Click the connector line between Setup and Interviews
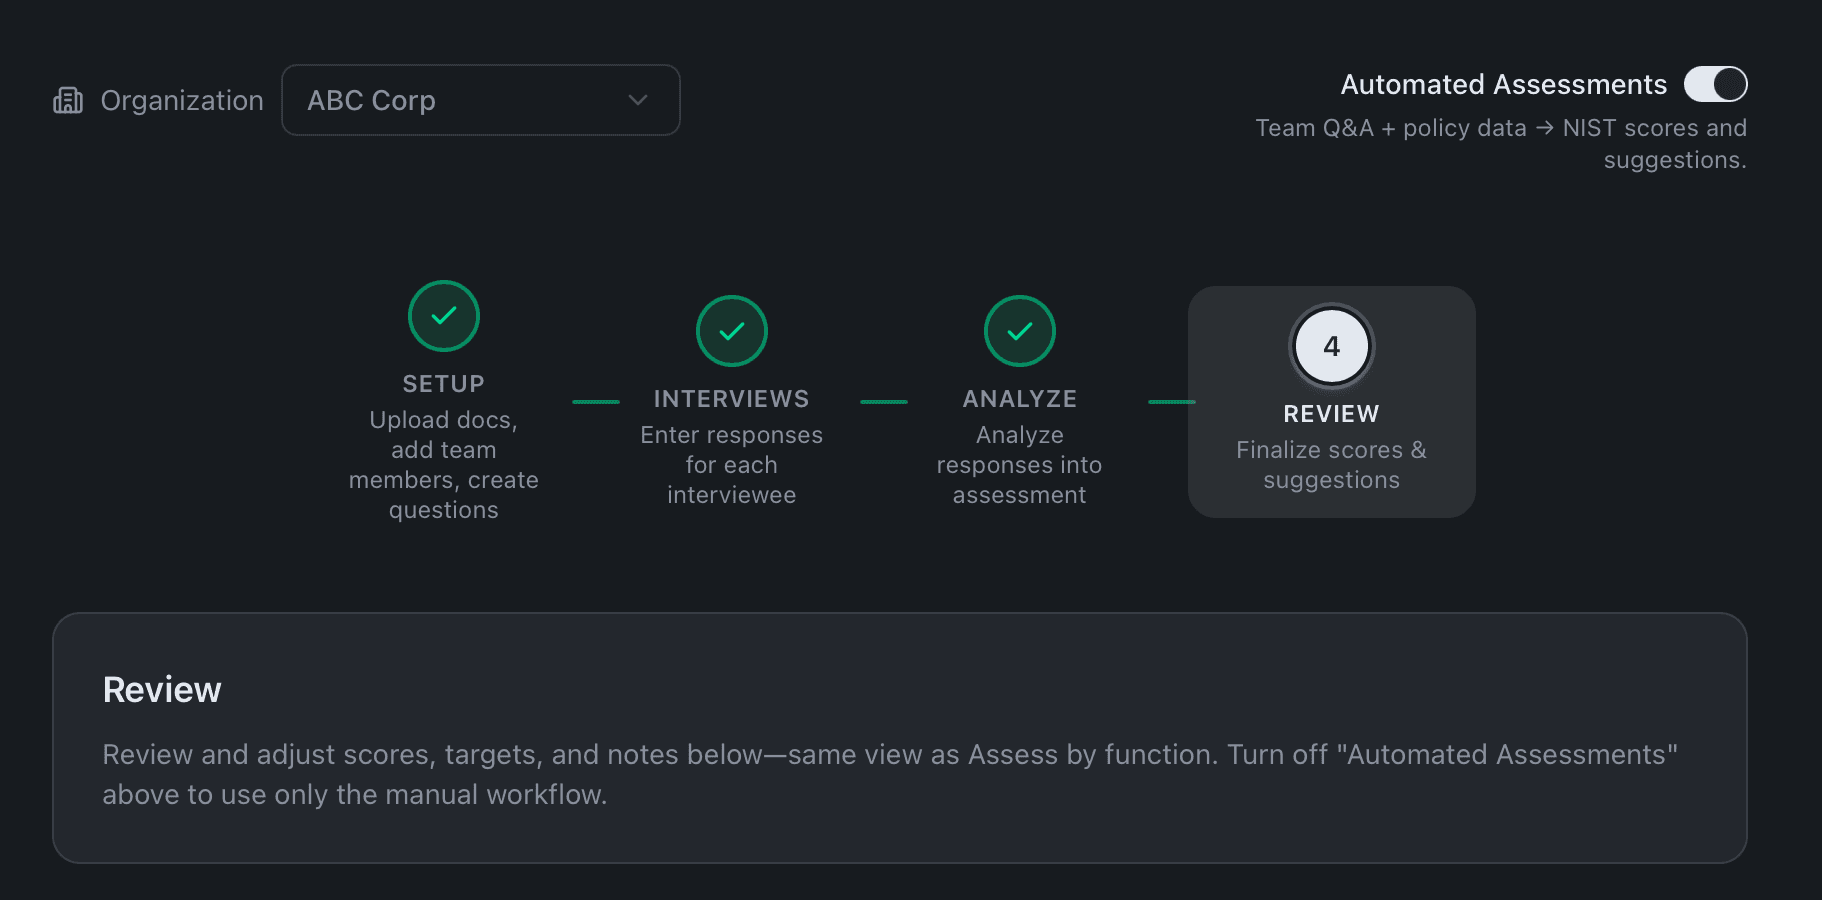Screen dimensions: 1822x900 click(596, 401)
